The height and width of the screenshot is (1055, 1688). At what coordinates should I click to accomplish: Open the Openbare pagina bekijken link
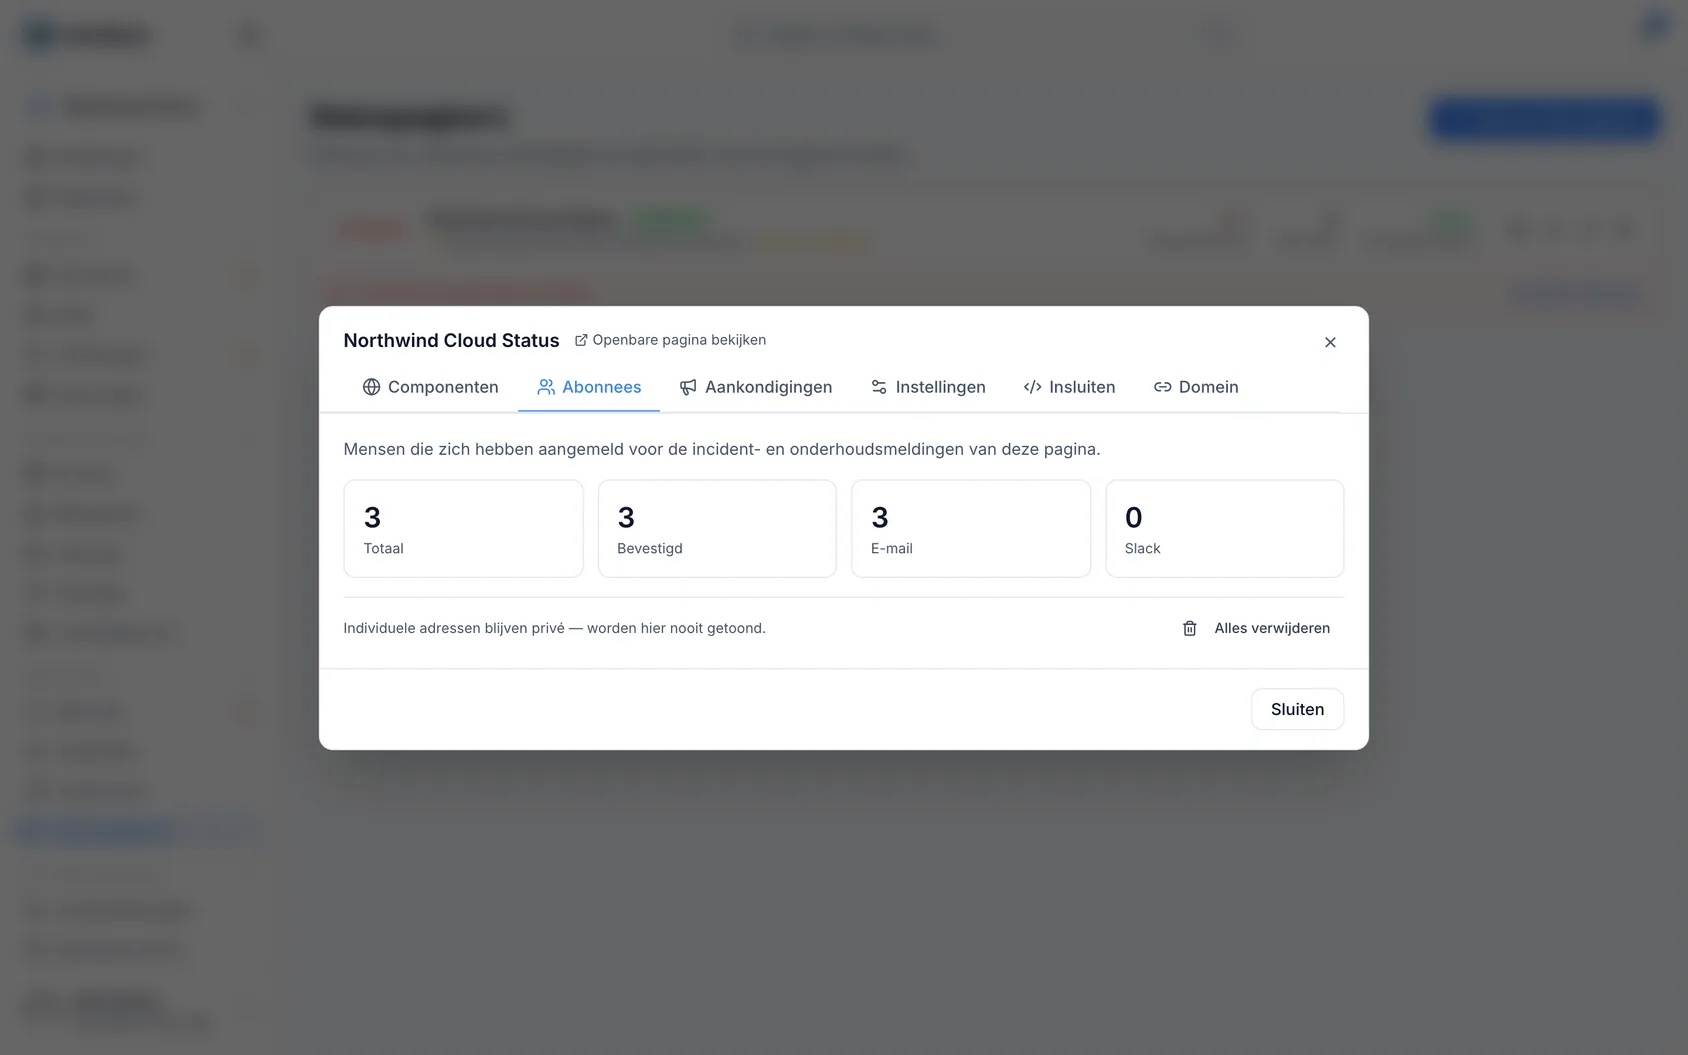670,340
